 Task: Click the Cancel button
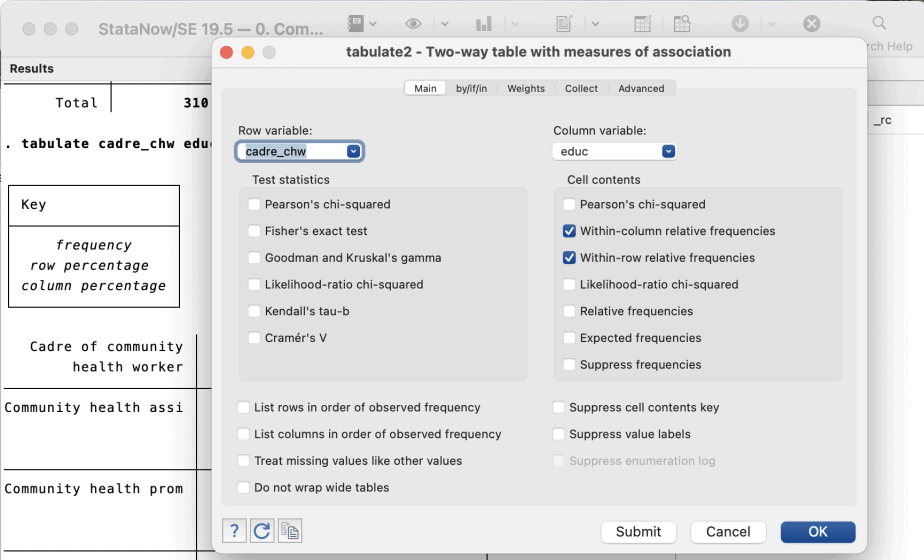[x=728, y=532]
